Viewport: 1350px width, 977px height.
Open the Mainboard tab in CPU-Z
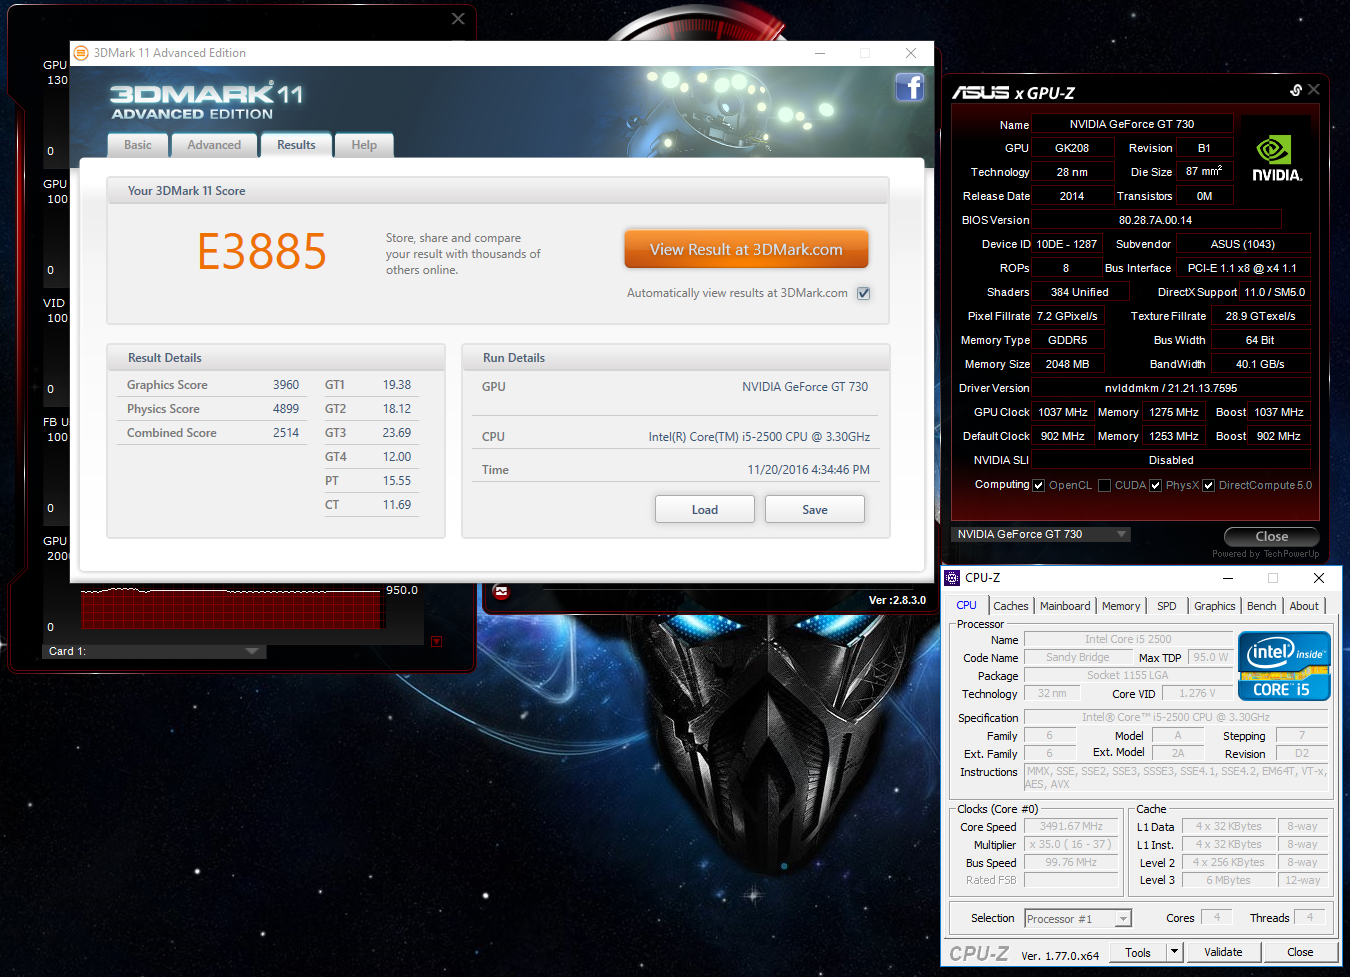click(1065, 606)
